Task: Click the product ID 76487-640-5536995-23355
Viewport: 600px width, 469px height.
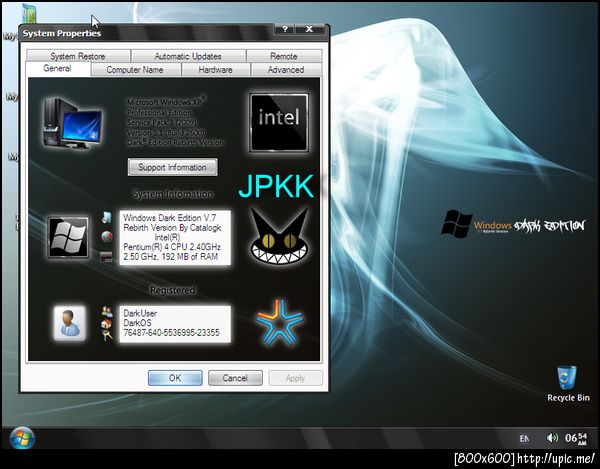Action: (x=171, y=332)
